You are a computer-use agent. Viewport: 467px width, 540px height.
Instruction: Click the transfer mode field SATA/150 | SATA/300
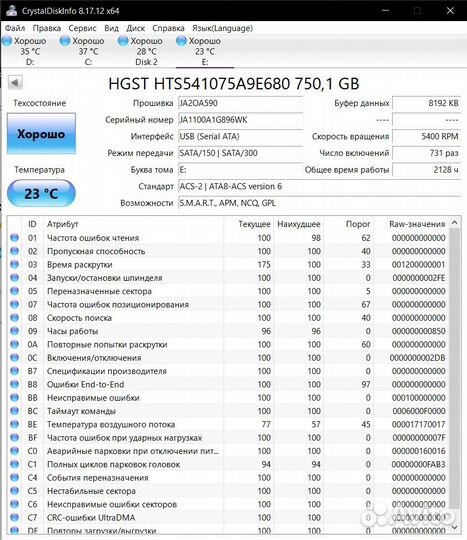[x=240, y=153]
